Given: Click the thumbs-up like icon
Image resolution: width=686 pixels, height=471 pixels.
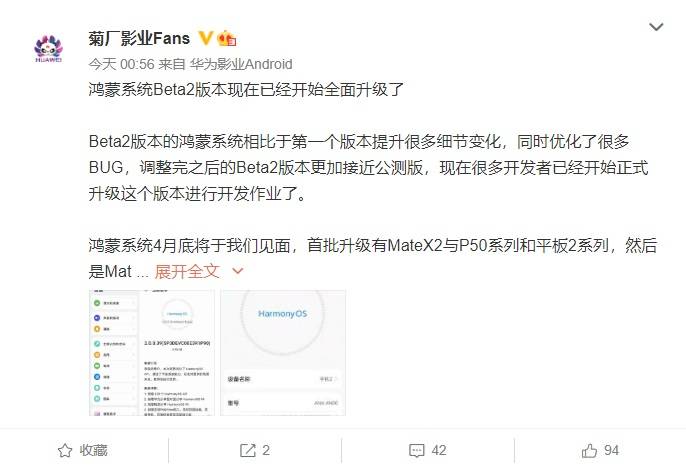Looking at the screenshot, I should 589,450.
